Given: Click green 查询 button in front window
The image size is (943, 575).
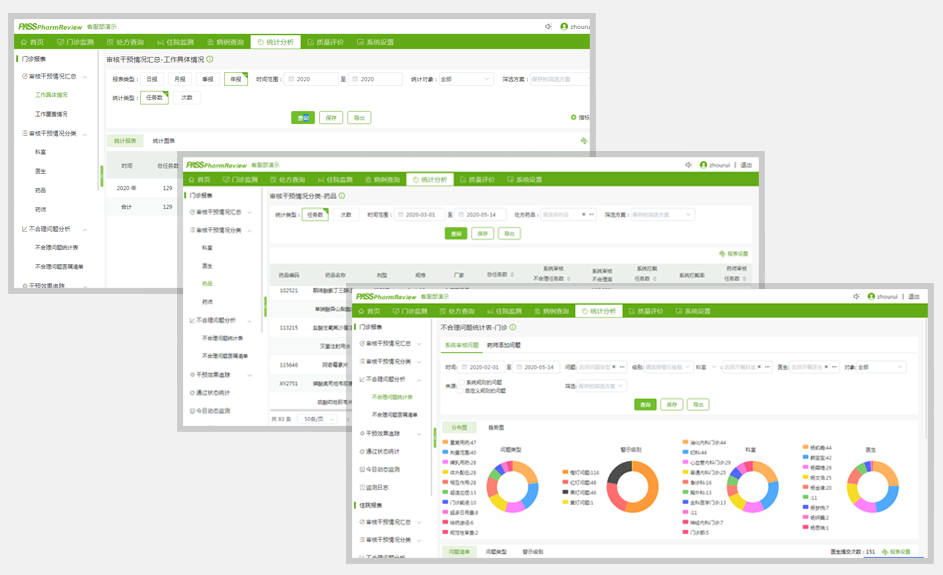Looking at the screenshot, I should (x=645, y=405).
